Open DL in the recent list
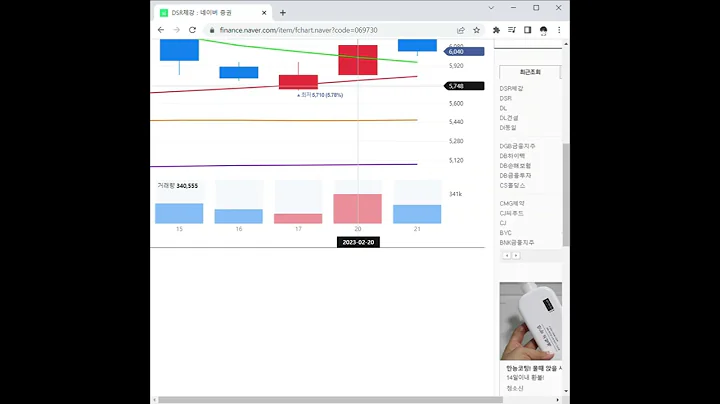Screen dimensions: 720x404 (x=503, y=108)
